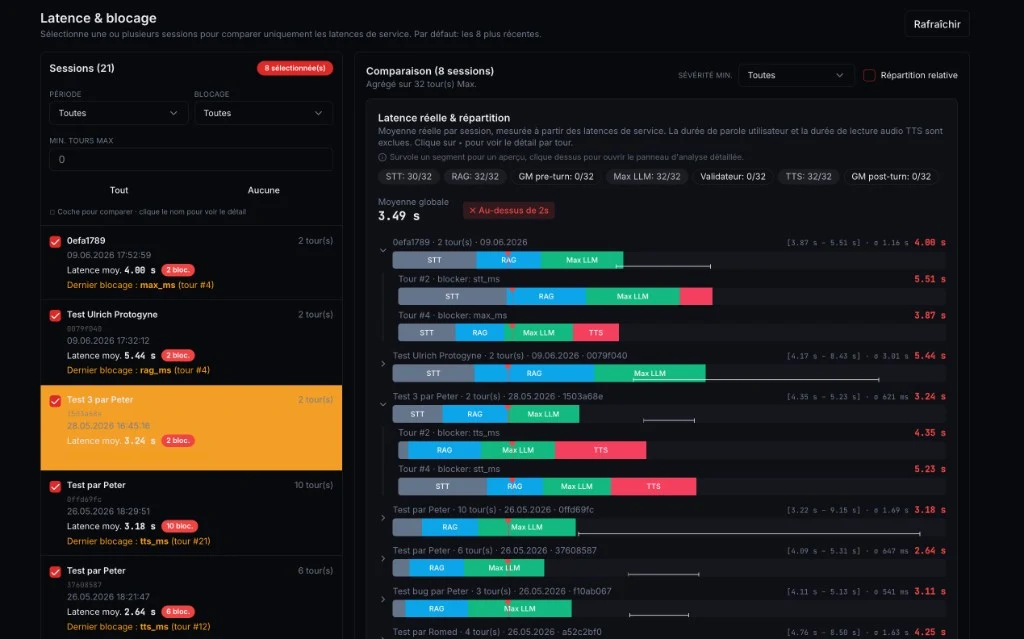1024x639 pixels.
Task: Collapse the 0efa1789 comparison row
Action: tap(383, 250)
